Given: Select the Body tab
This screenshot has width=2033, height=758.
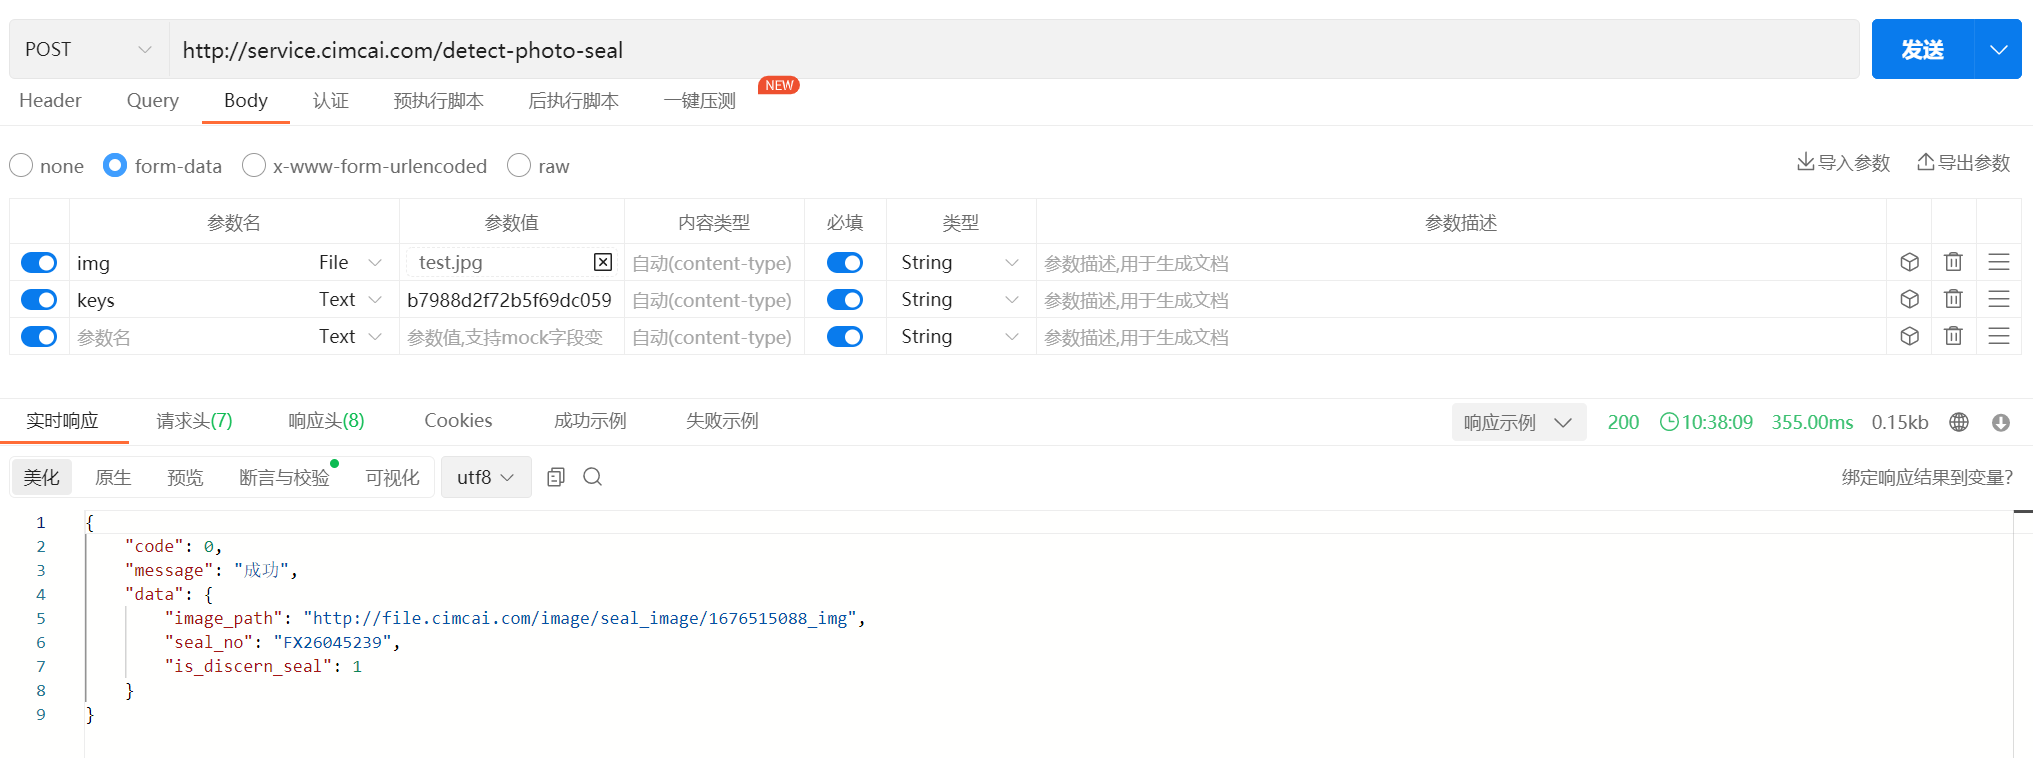Looking at the screenshot, I should 246,100.
